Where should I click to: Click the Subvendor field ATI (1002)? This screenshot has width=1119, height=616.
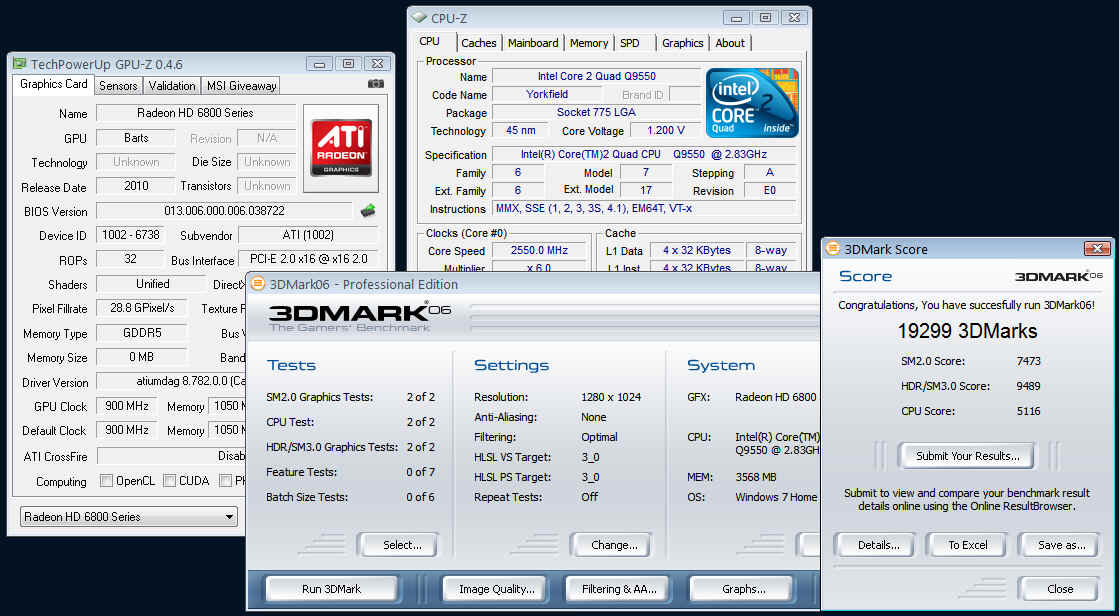[308, 235]
